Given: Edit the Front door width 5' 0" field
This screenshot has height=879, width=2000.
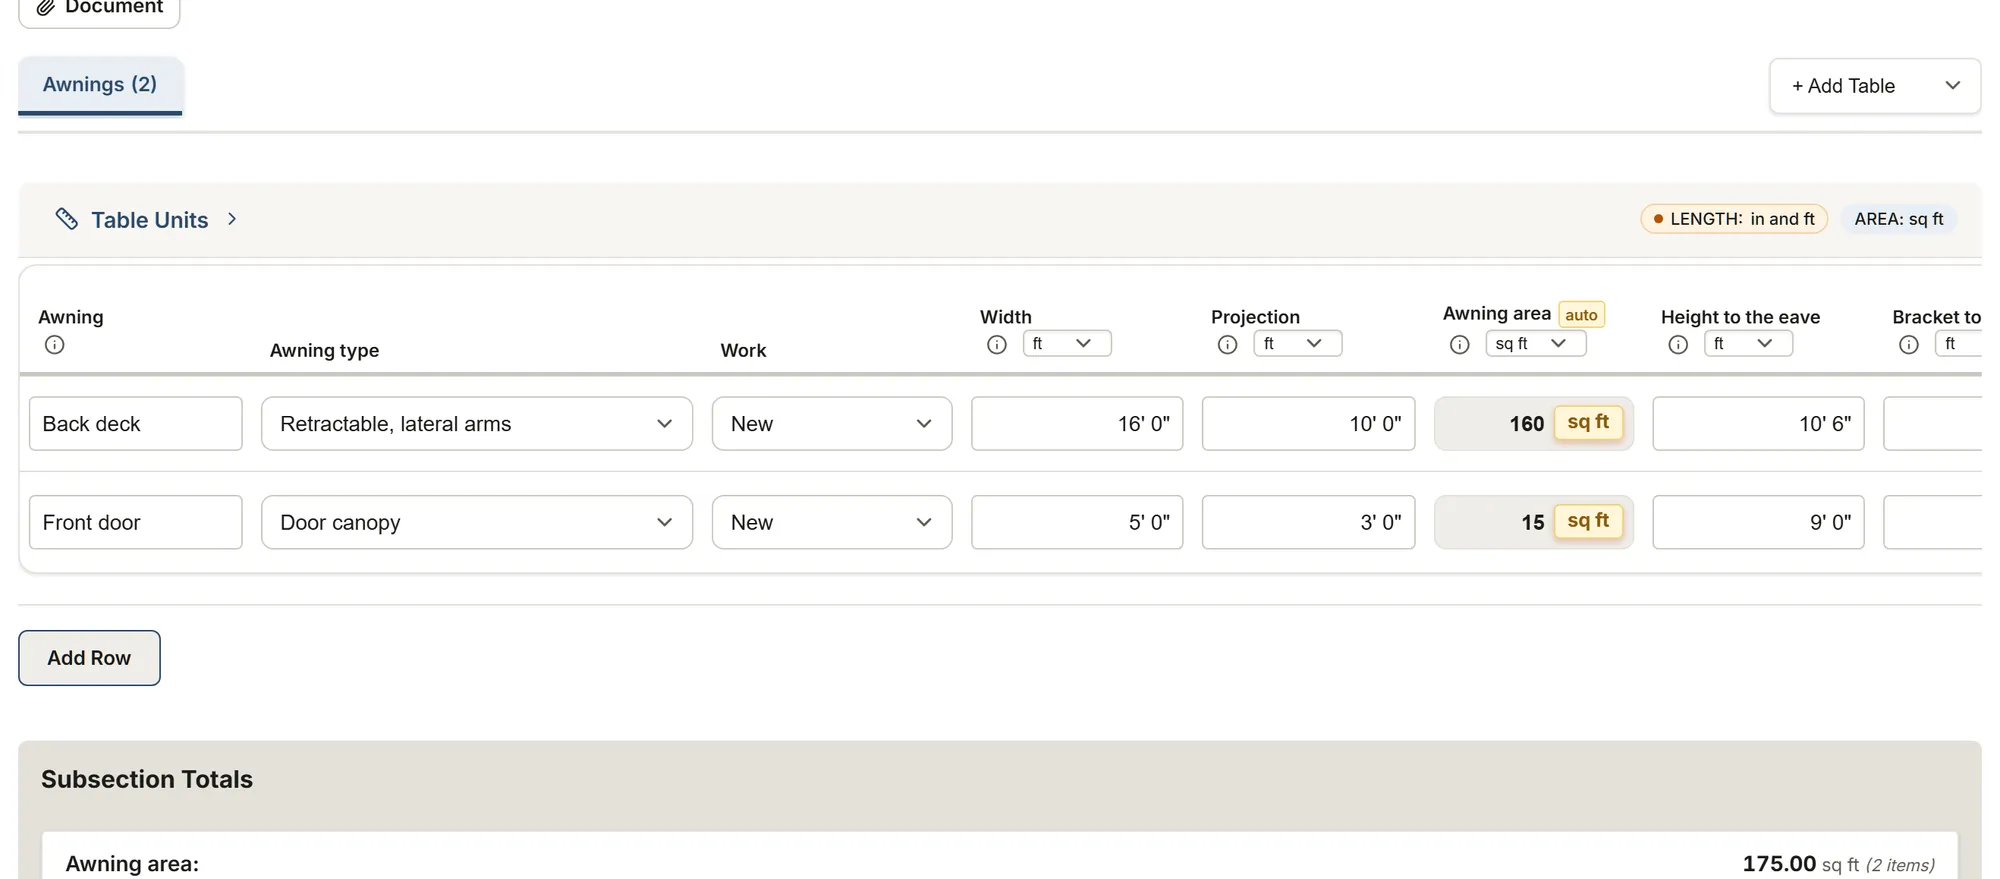Looking at the screenshot, I should pos(1077,522).
